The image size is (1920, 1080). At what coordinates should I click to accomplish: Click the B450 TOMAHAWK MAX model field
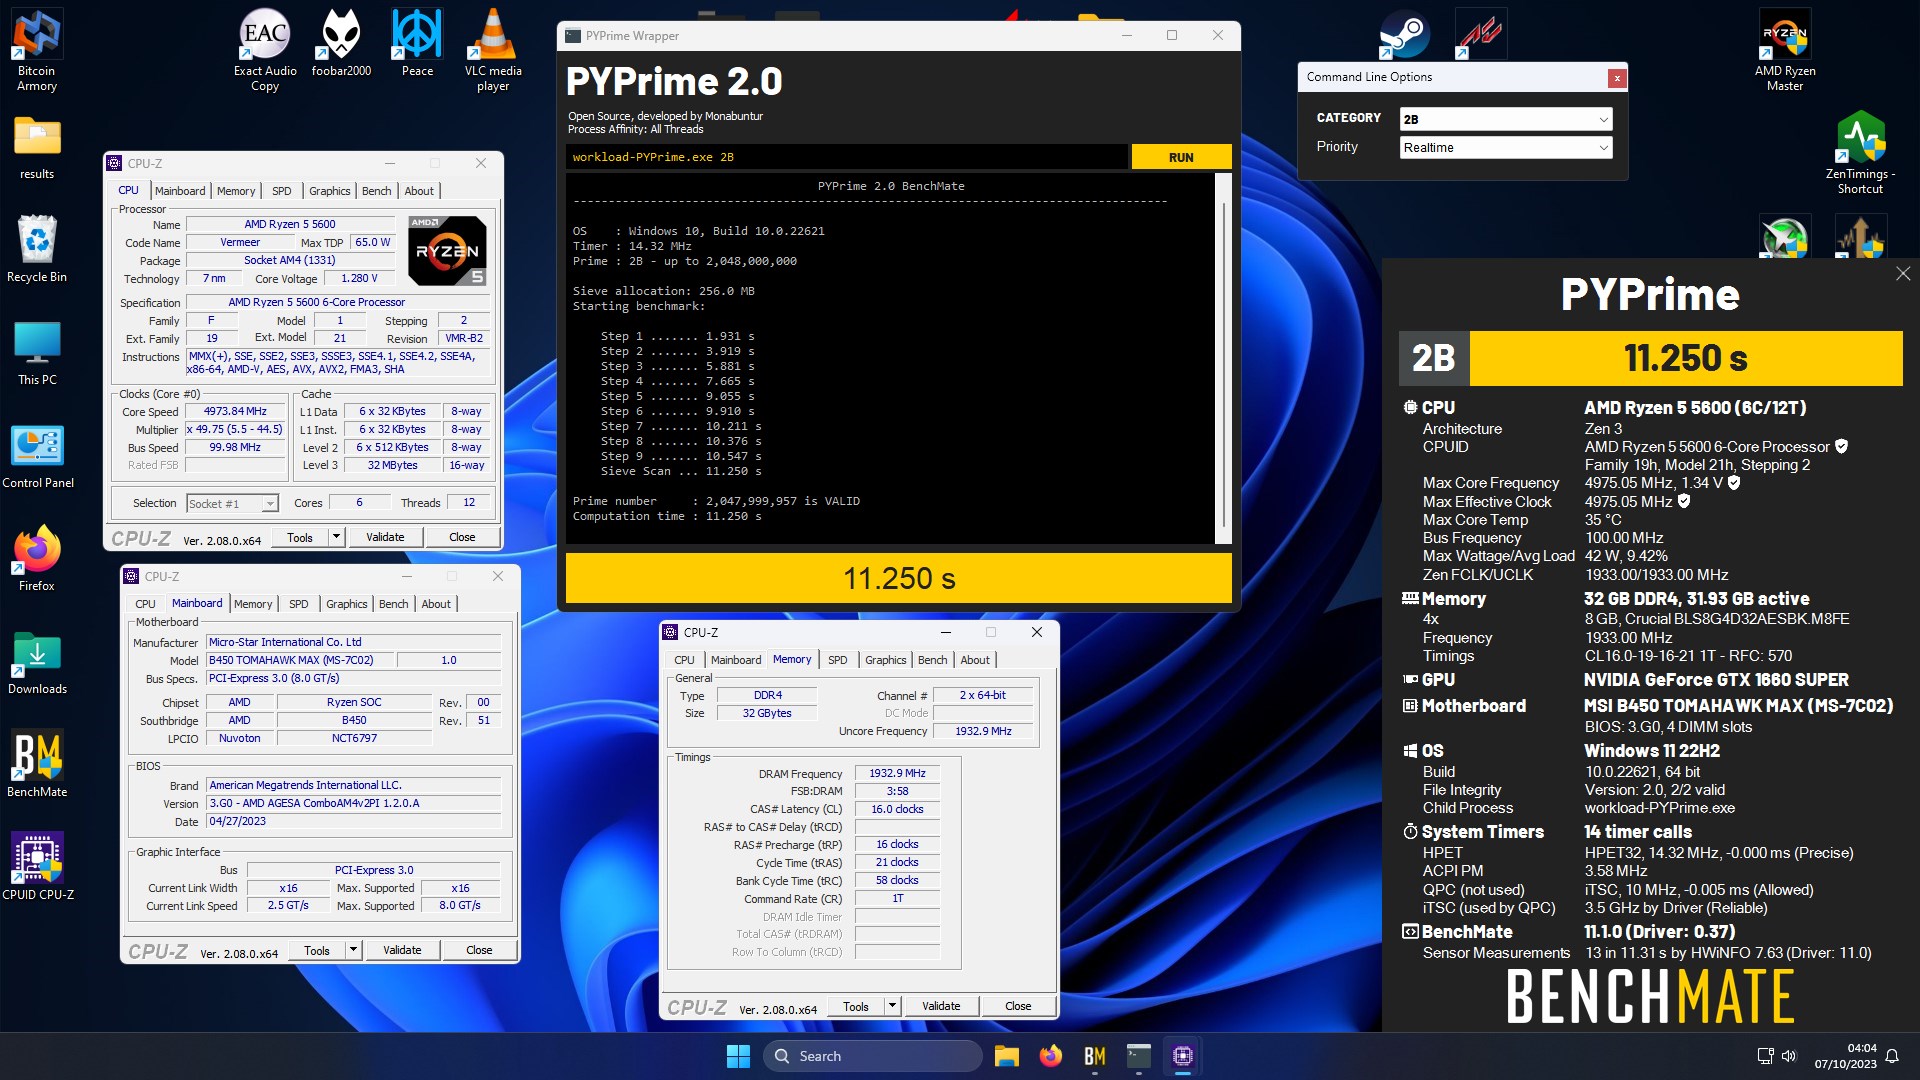coord(300,661)
